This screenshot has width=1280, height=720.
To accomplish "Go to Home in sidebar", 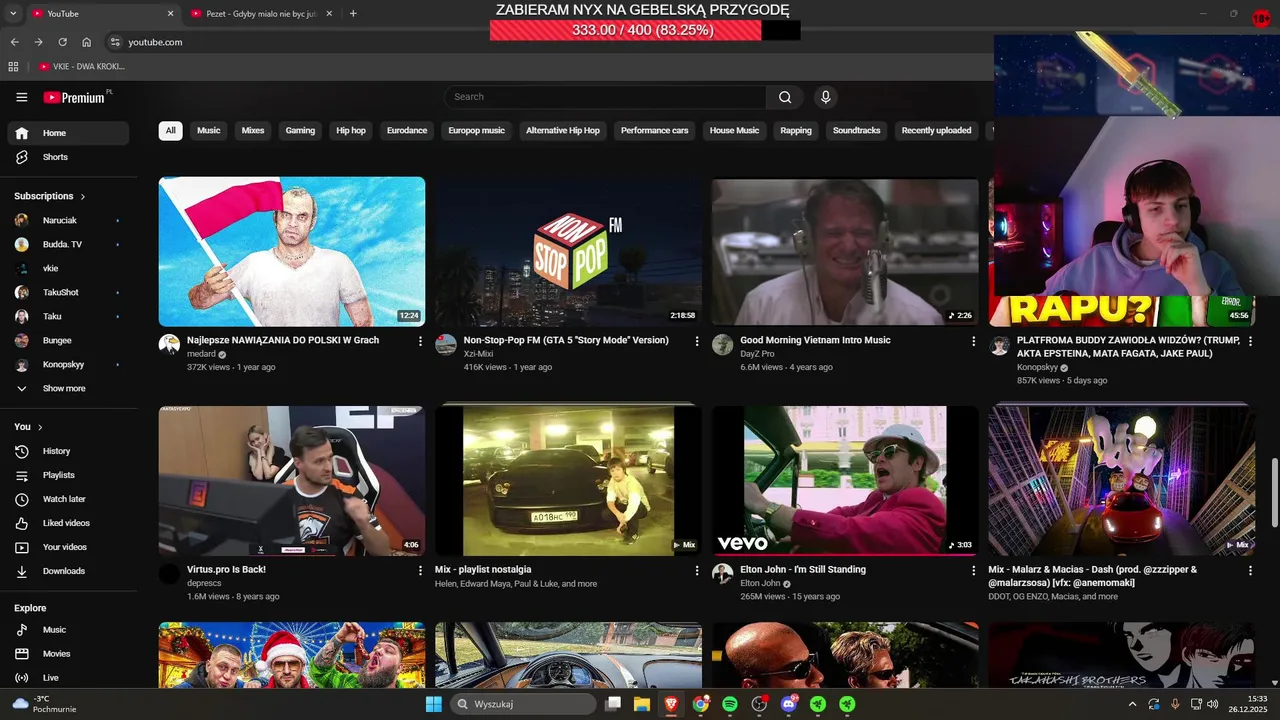I will 68,133.
